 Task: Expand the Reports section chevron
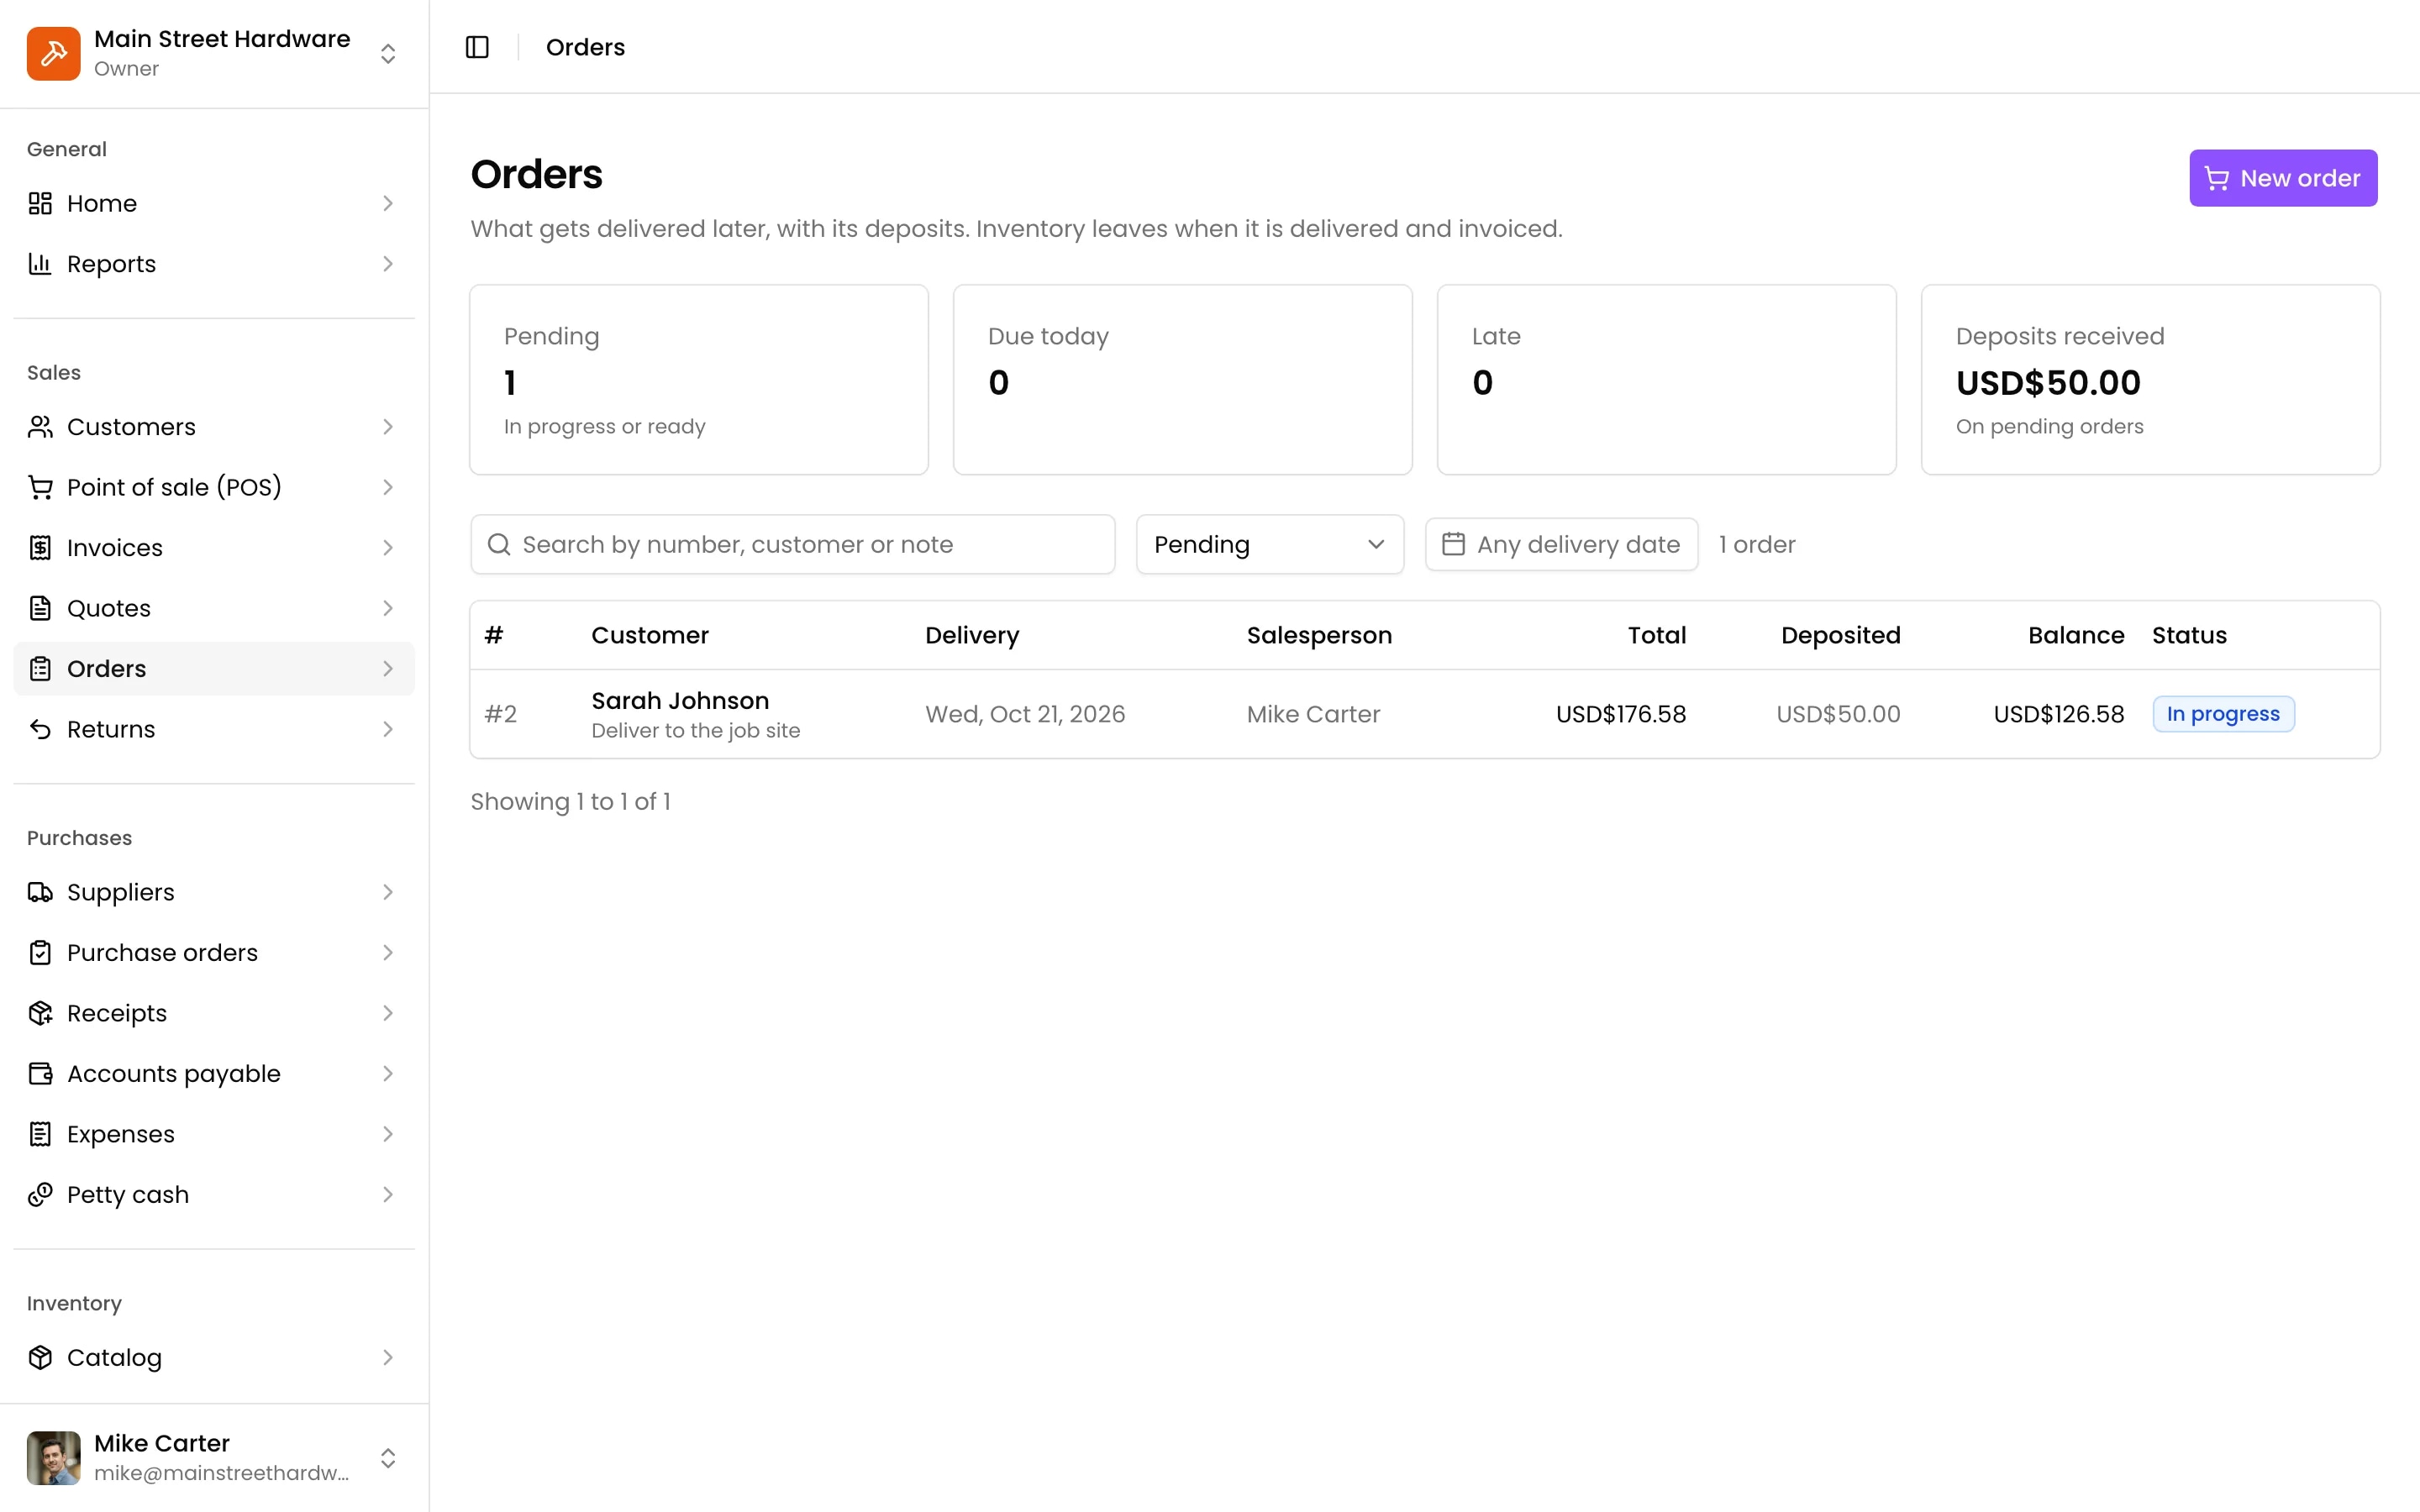[x=388, y=264]
